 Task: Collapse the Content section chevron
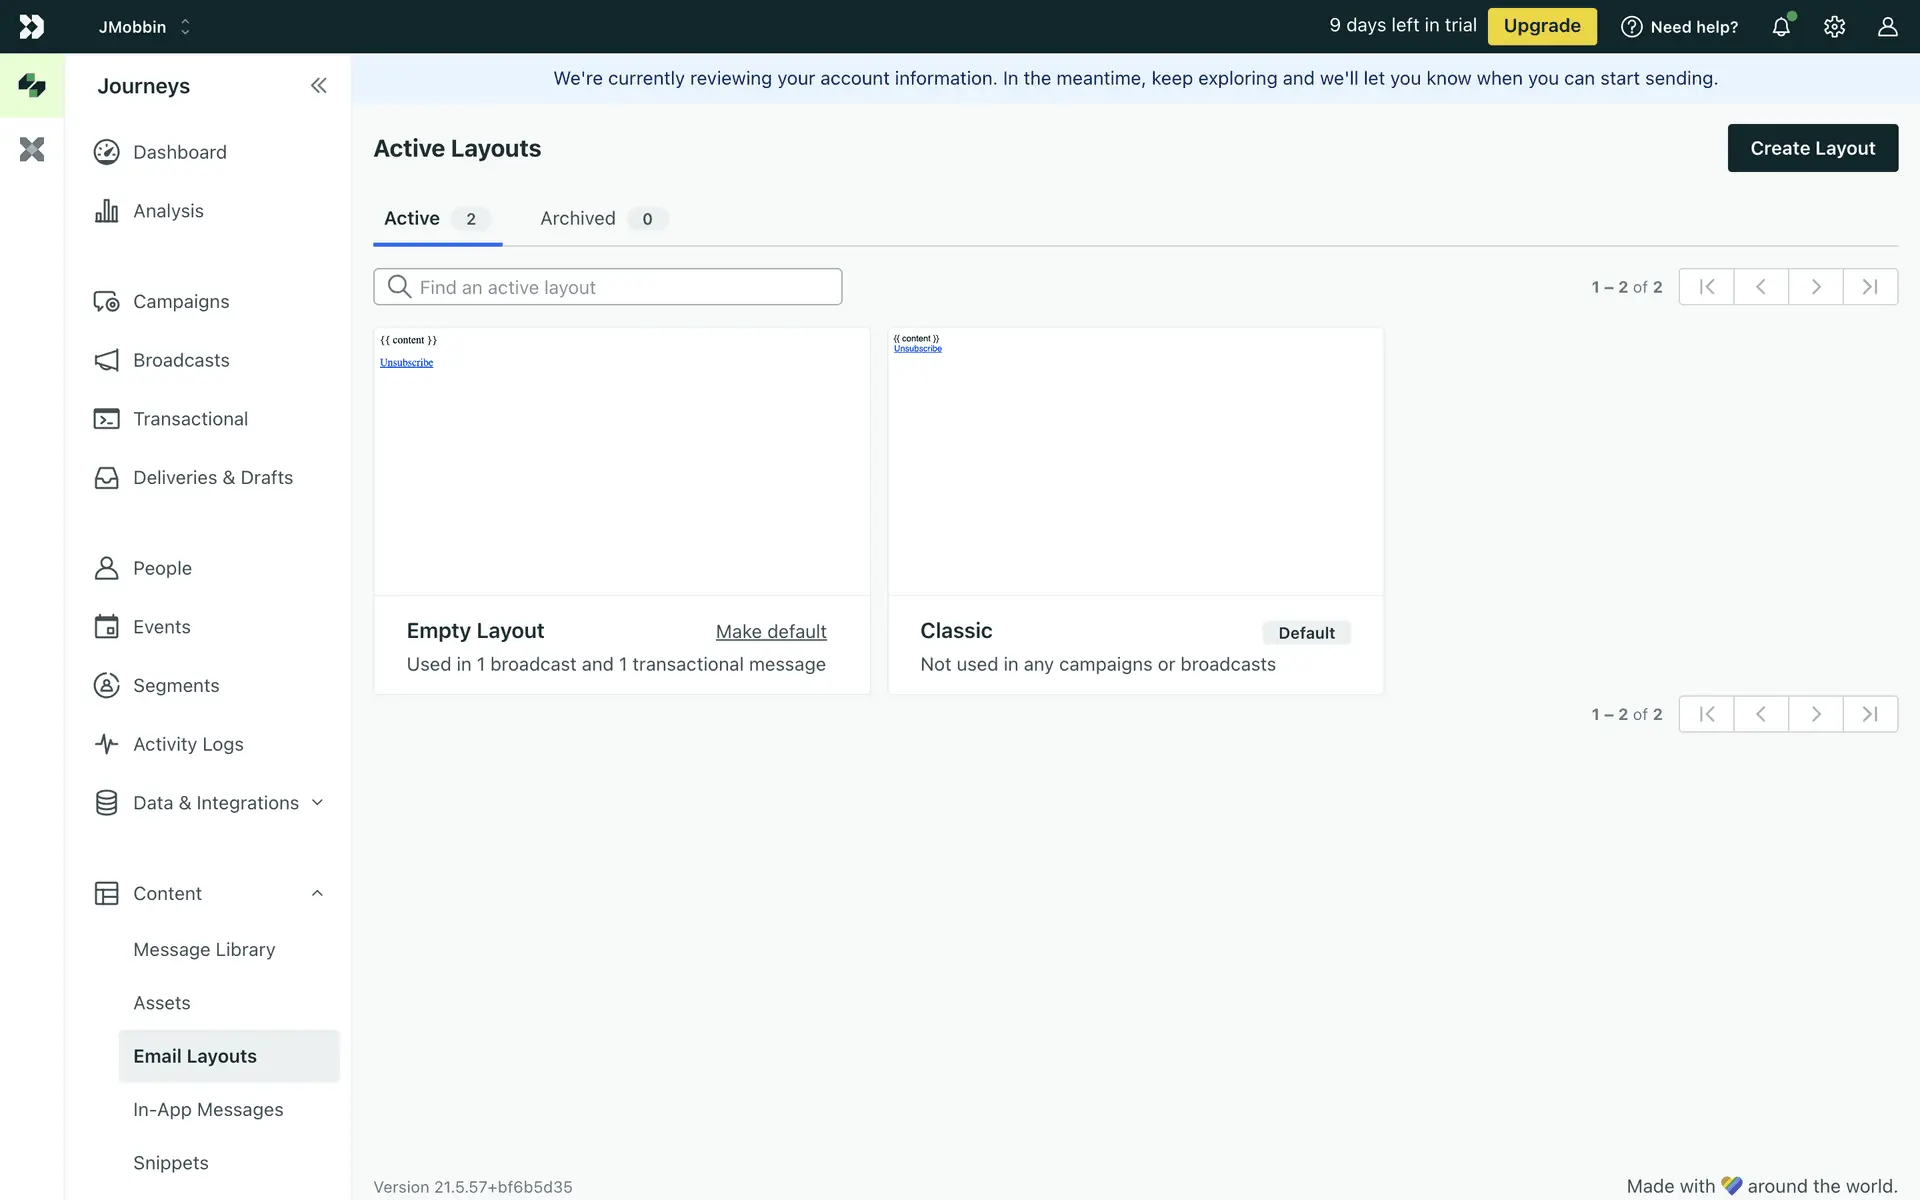point(317,893)
